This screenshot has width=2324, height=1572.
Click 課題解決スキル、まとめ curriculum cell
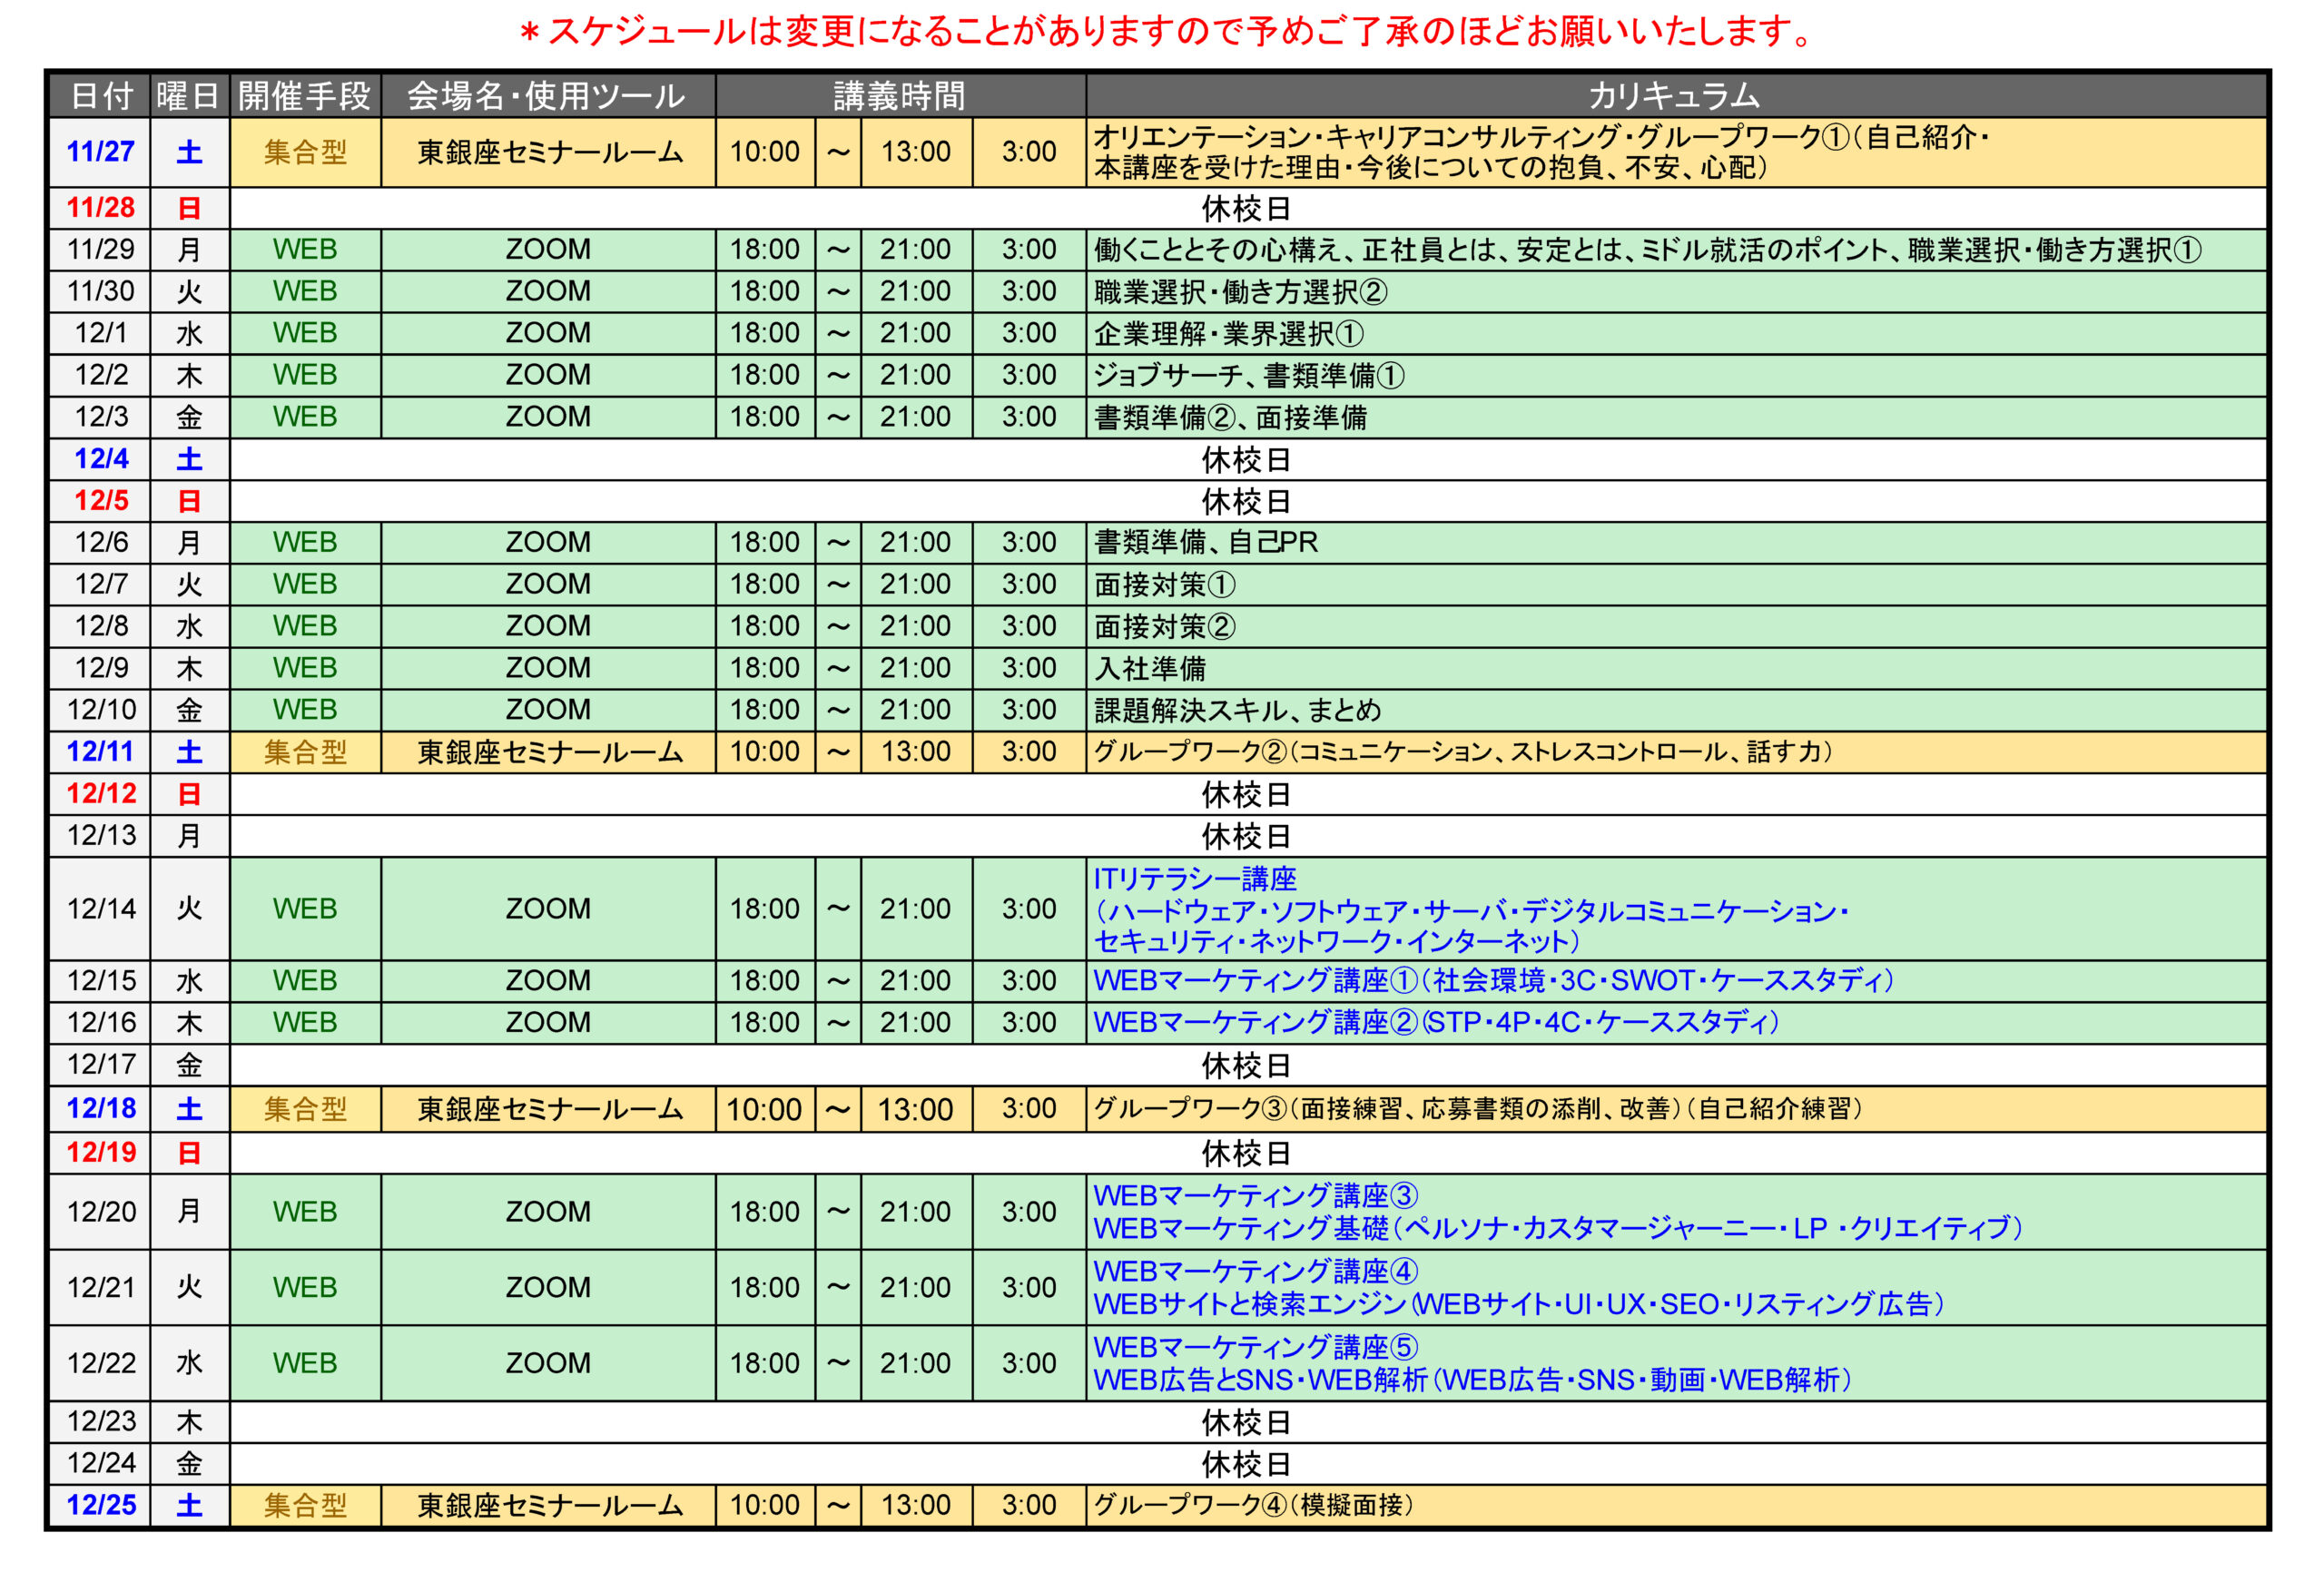click(x=1675, y=710)
